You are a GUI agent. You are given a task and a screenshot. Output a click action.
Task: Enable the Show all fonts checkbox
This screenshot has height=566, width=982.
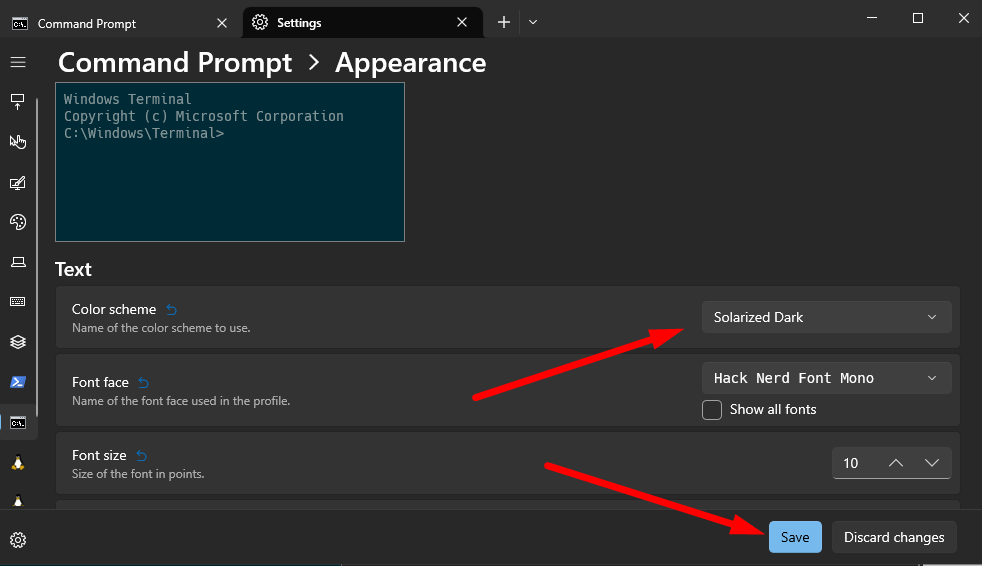pos(712,409)
